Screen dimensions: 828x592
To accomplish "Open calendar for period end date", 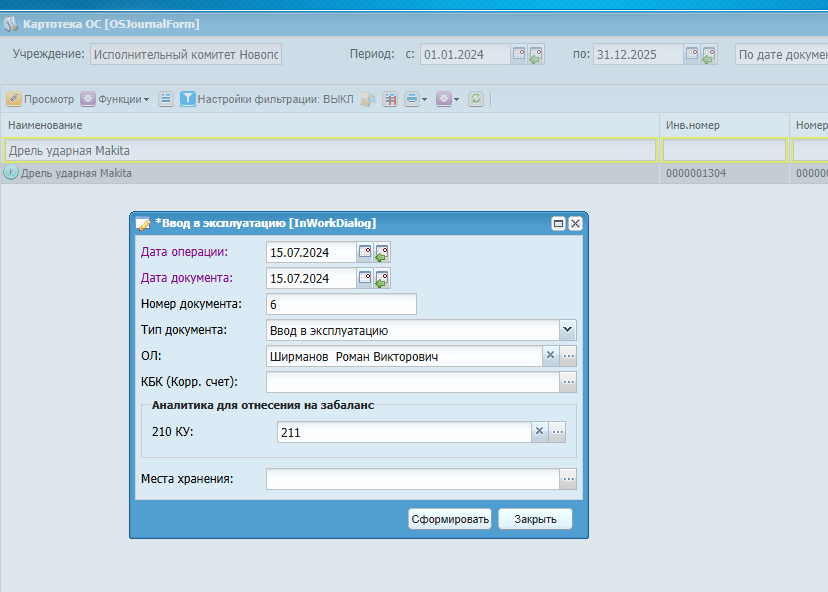I will (692, 54).
